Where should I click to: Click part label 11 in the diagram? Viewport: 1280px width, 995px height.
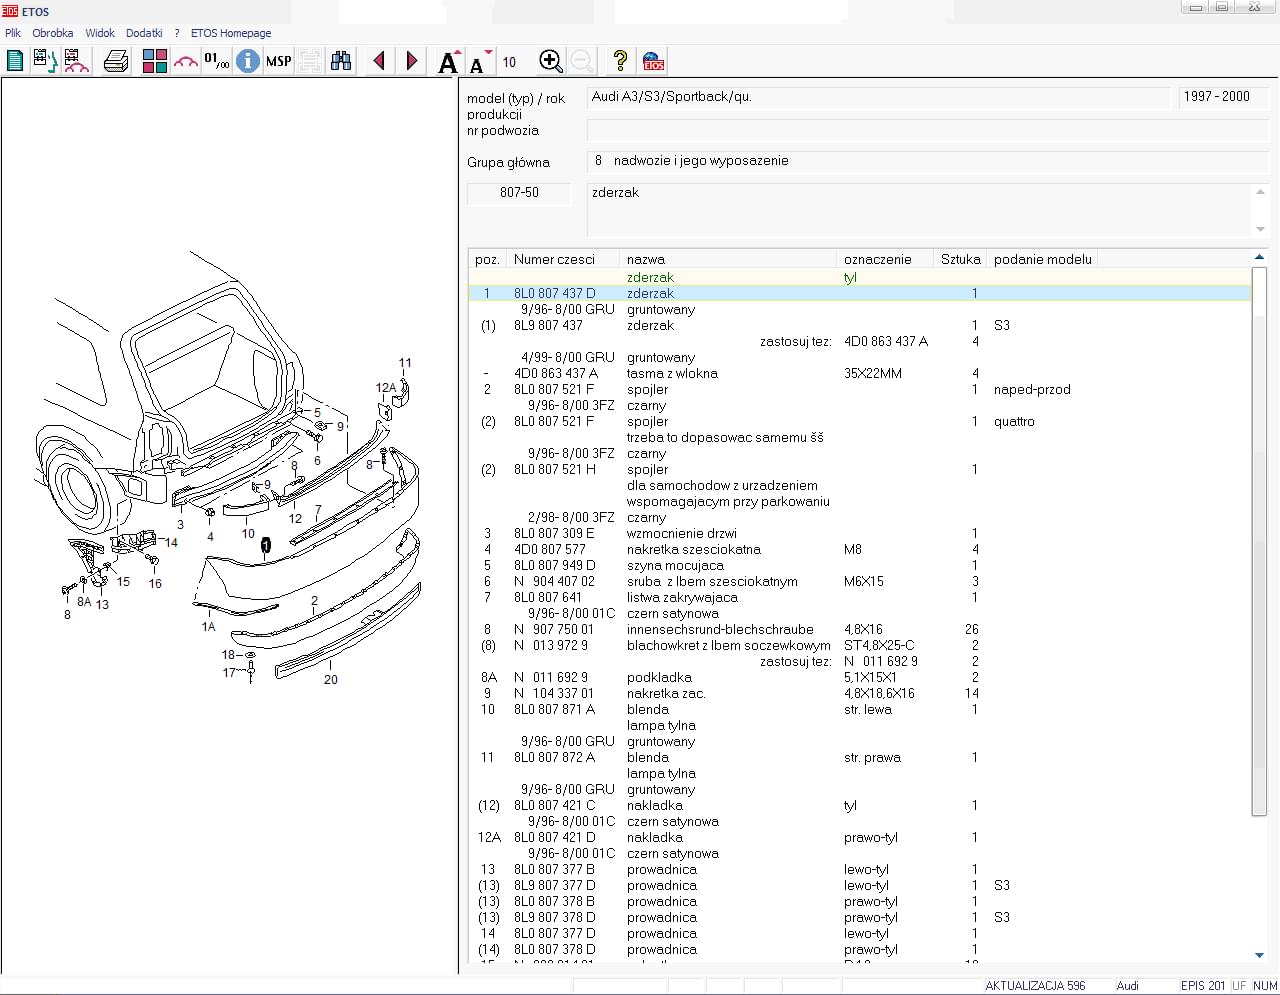pos(405,363)
